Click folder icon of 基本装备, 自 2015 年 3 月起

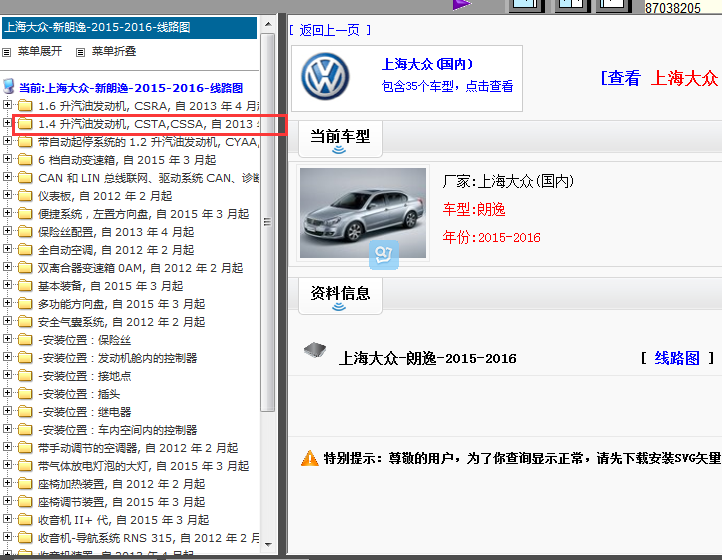(25, 286)
